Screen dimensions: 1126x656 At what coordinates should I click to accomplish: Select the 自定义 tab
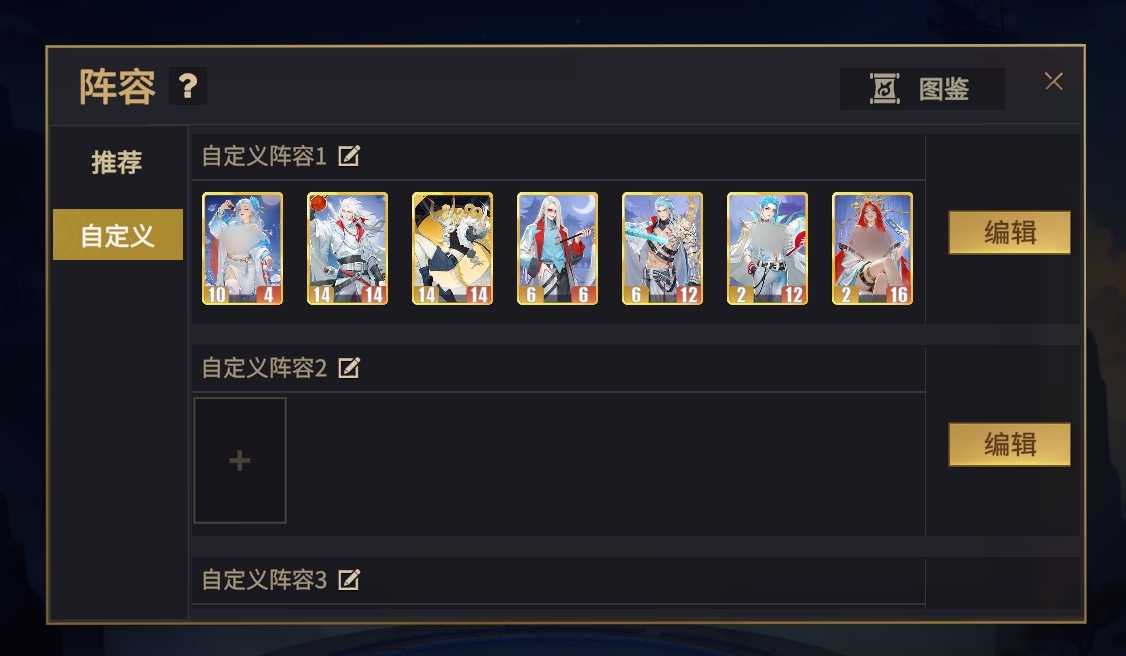pos(118,235)
